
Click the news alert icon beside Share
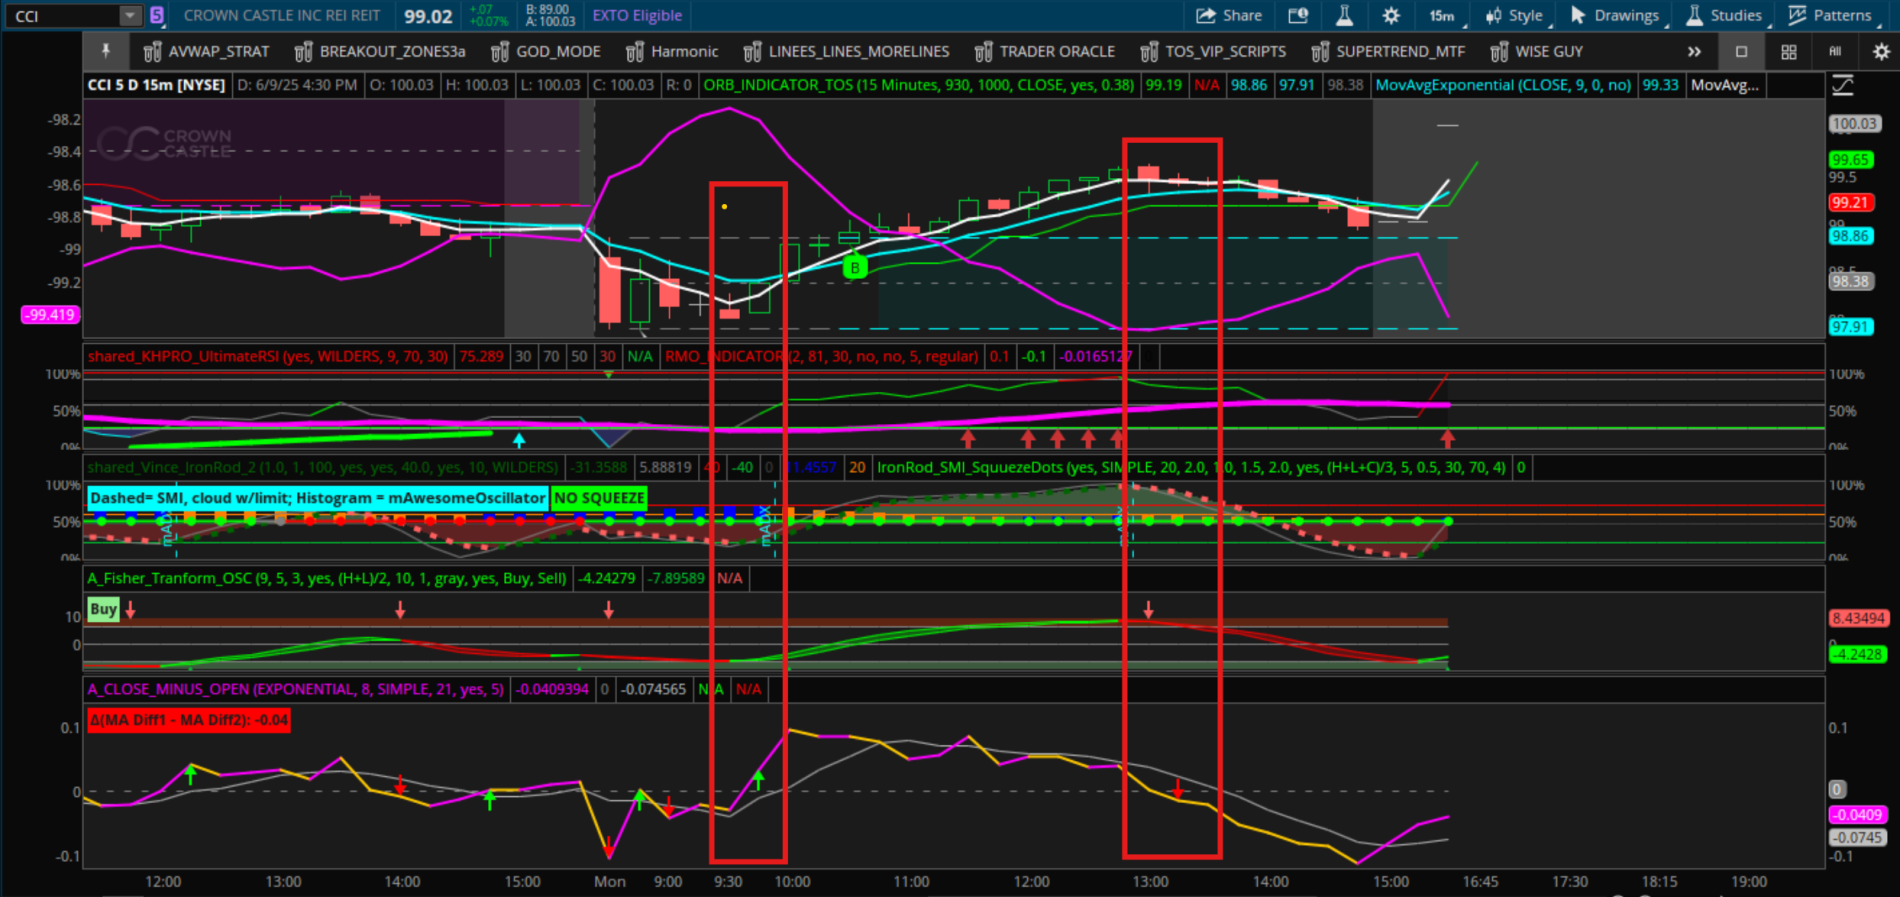(1298, 15)
